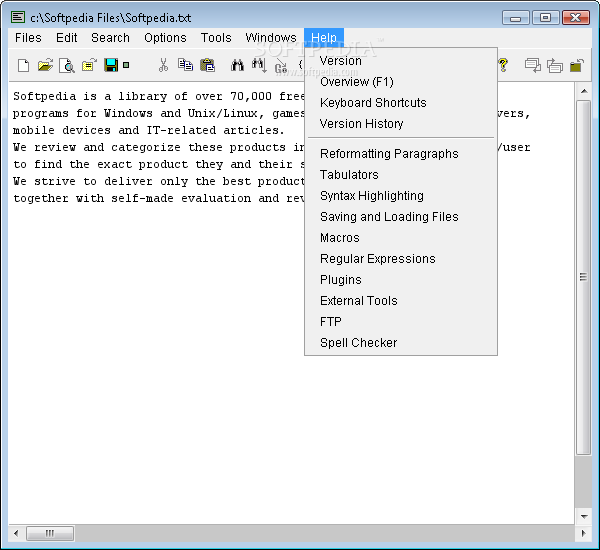600x550 pixels.
Task: Click the vertical scrollbar thumb
Action: click(x=584, y=277)
